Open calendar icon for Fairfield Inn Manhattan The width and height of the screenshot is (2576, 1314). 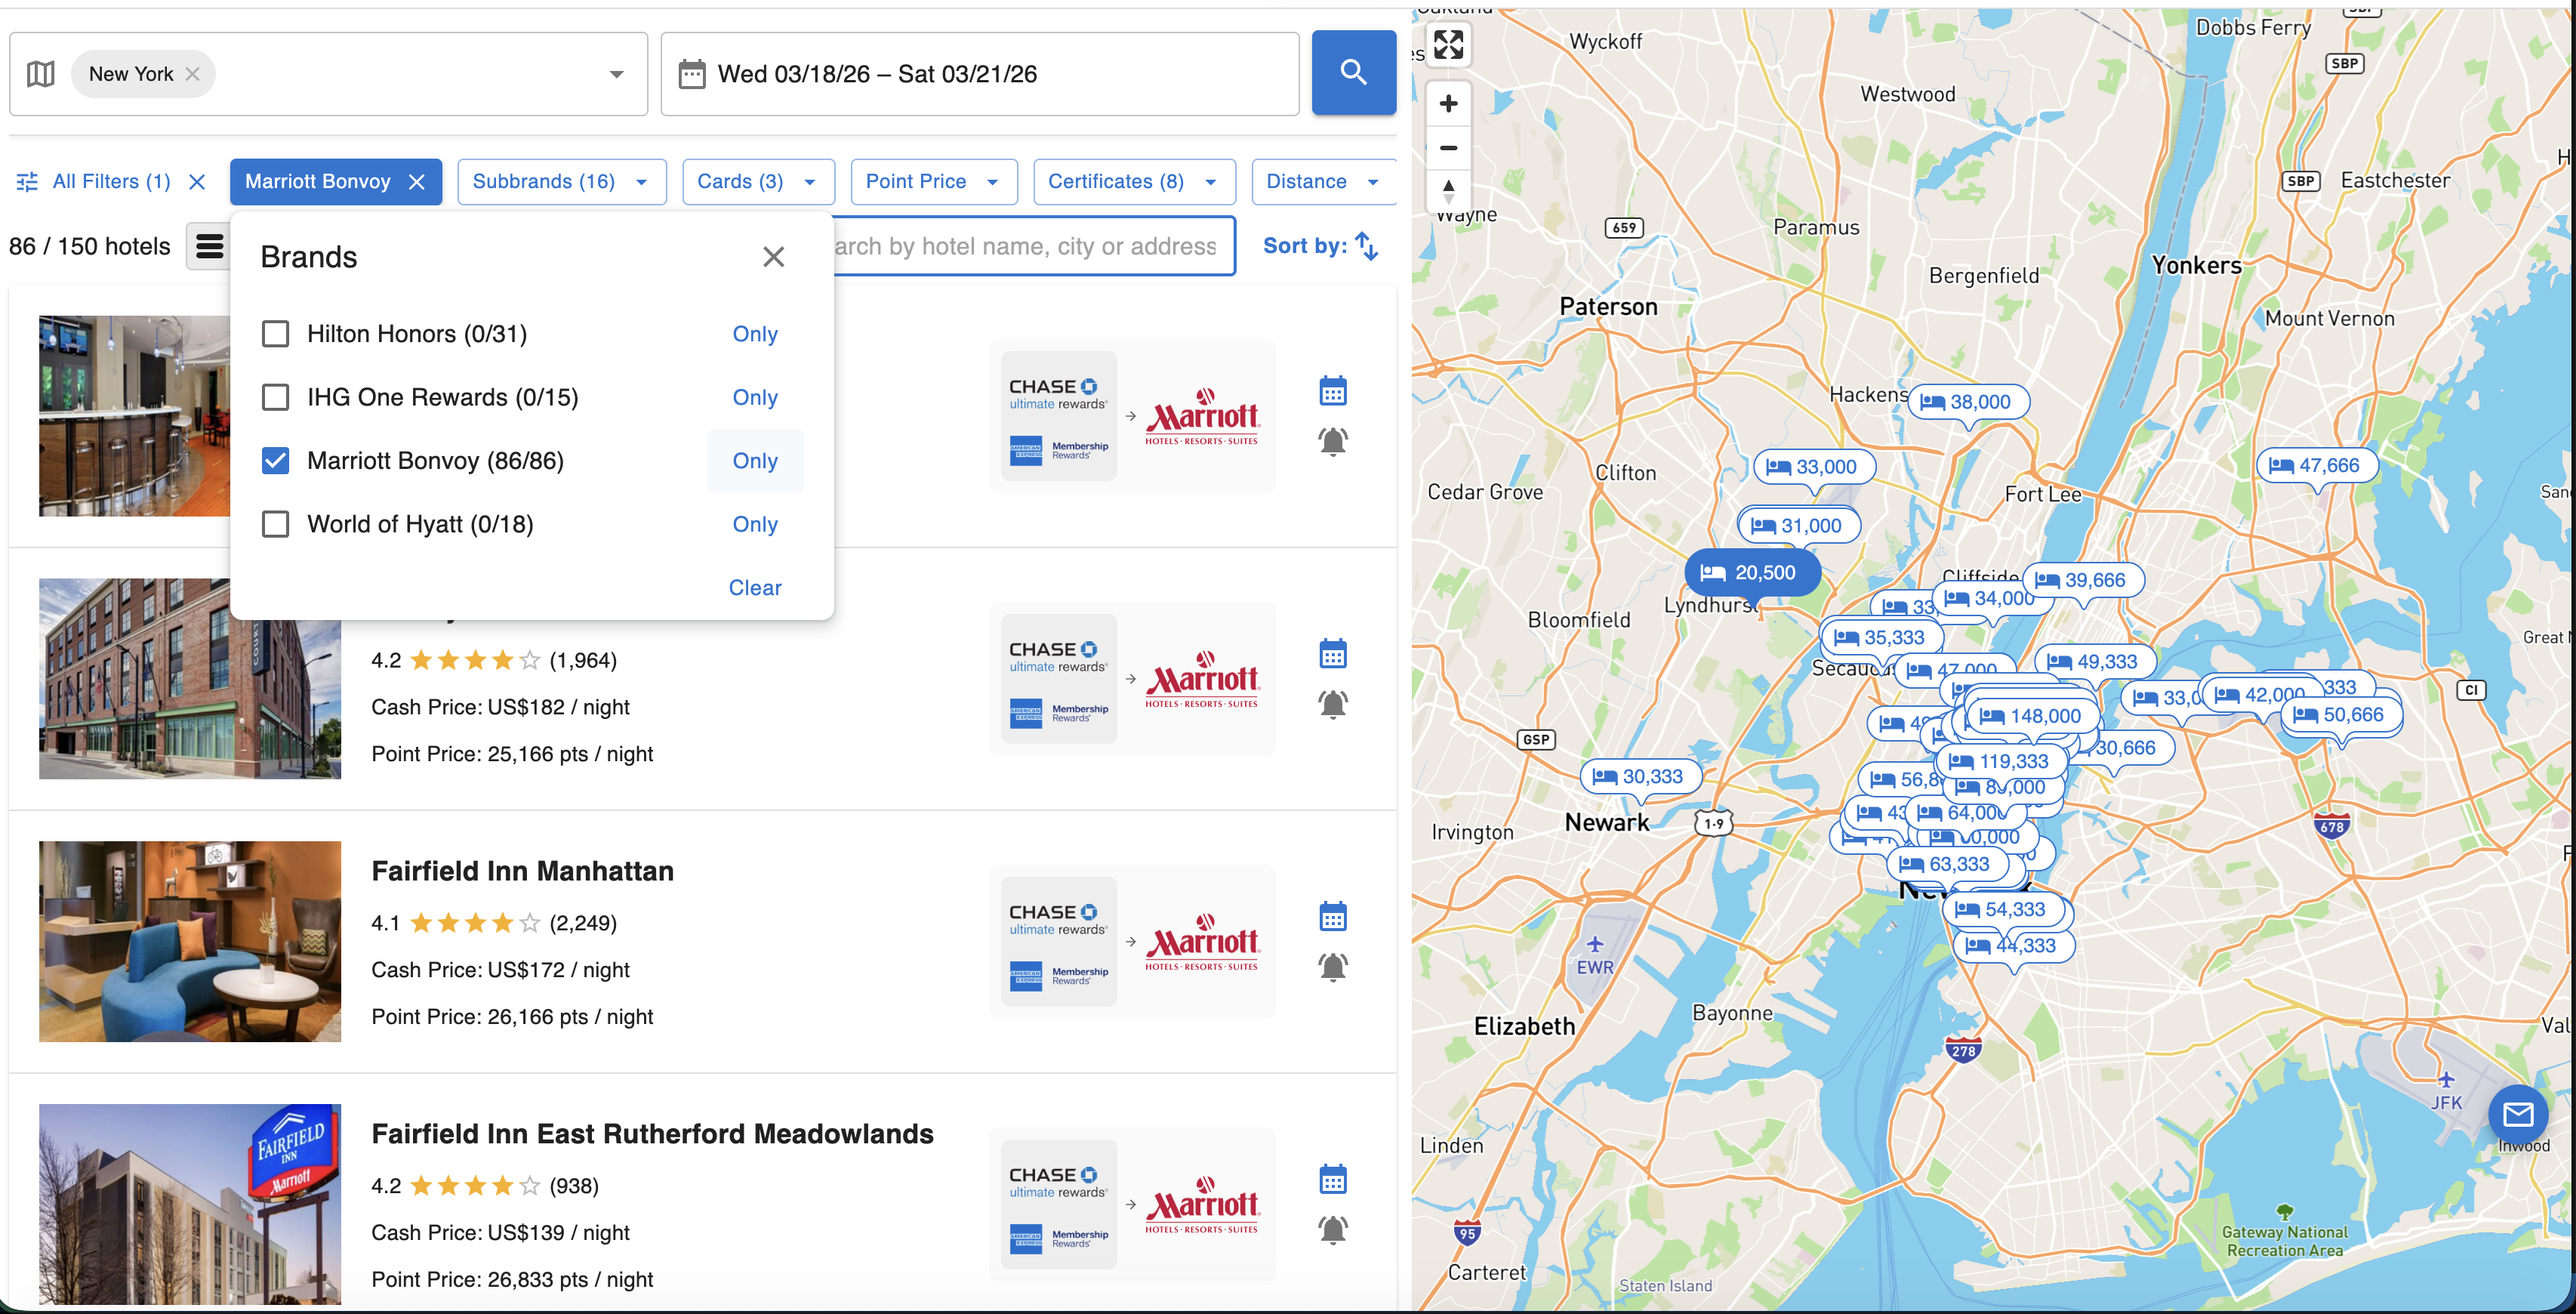1333,917
